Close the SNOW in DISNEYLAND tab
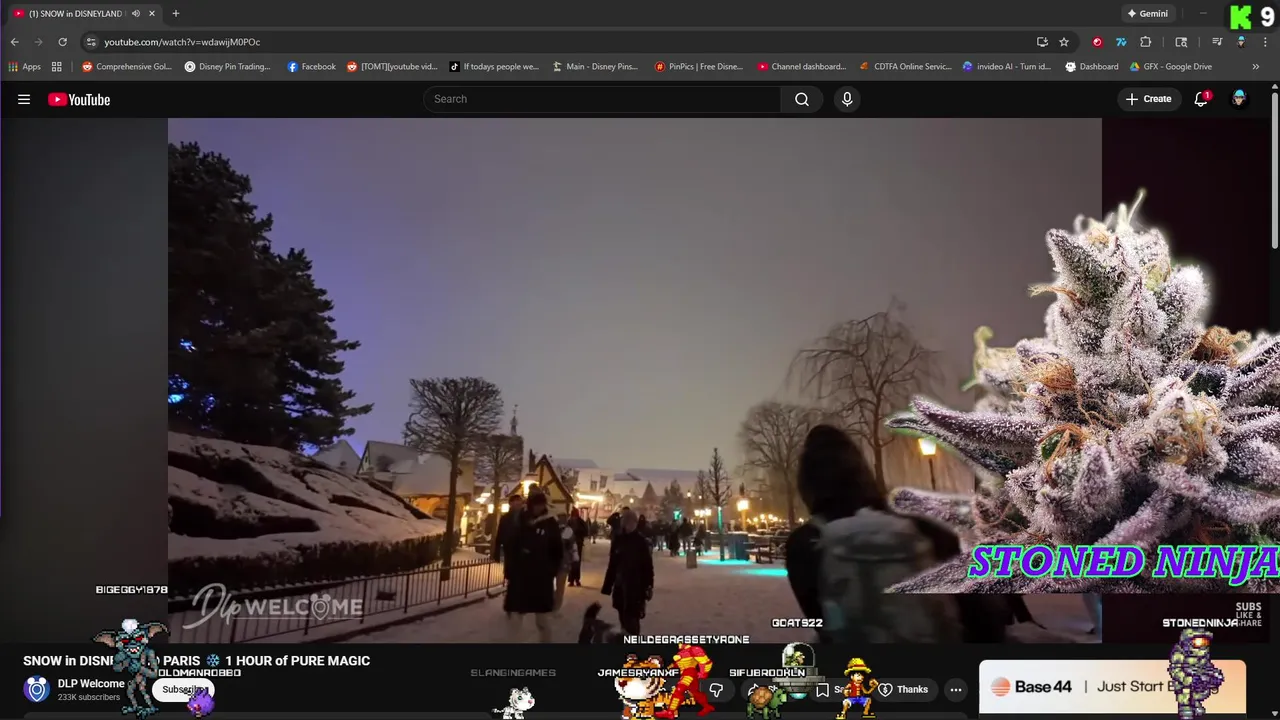The width and height of the screenshot is (1280, 720). [152, 14]
